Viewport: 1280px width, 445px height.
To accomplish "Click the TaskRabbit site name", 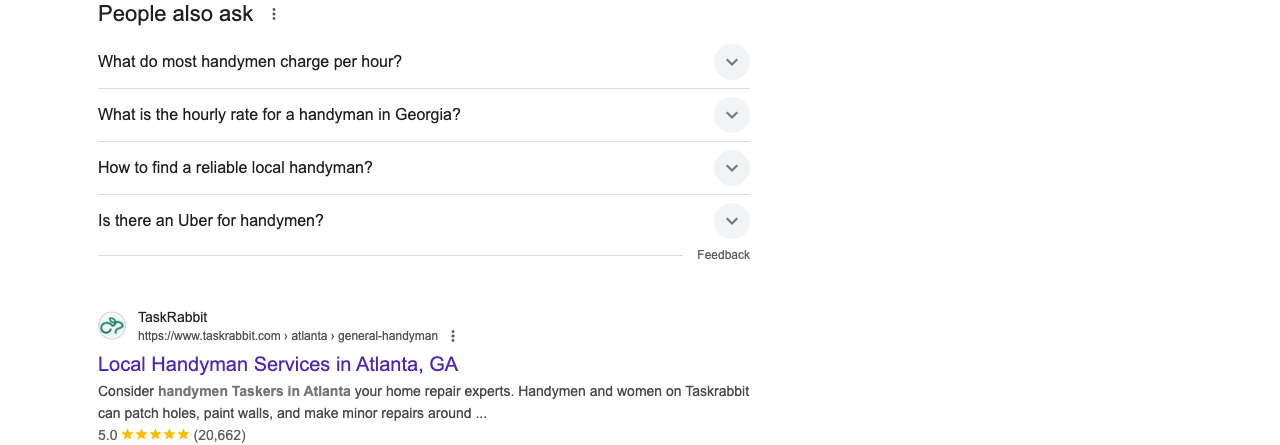I will pyautogui.click(x=172, y=317).
